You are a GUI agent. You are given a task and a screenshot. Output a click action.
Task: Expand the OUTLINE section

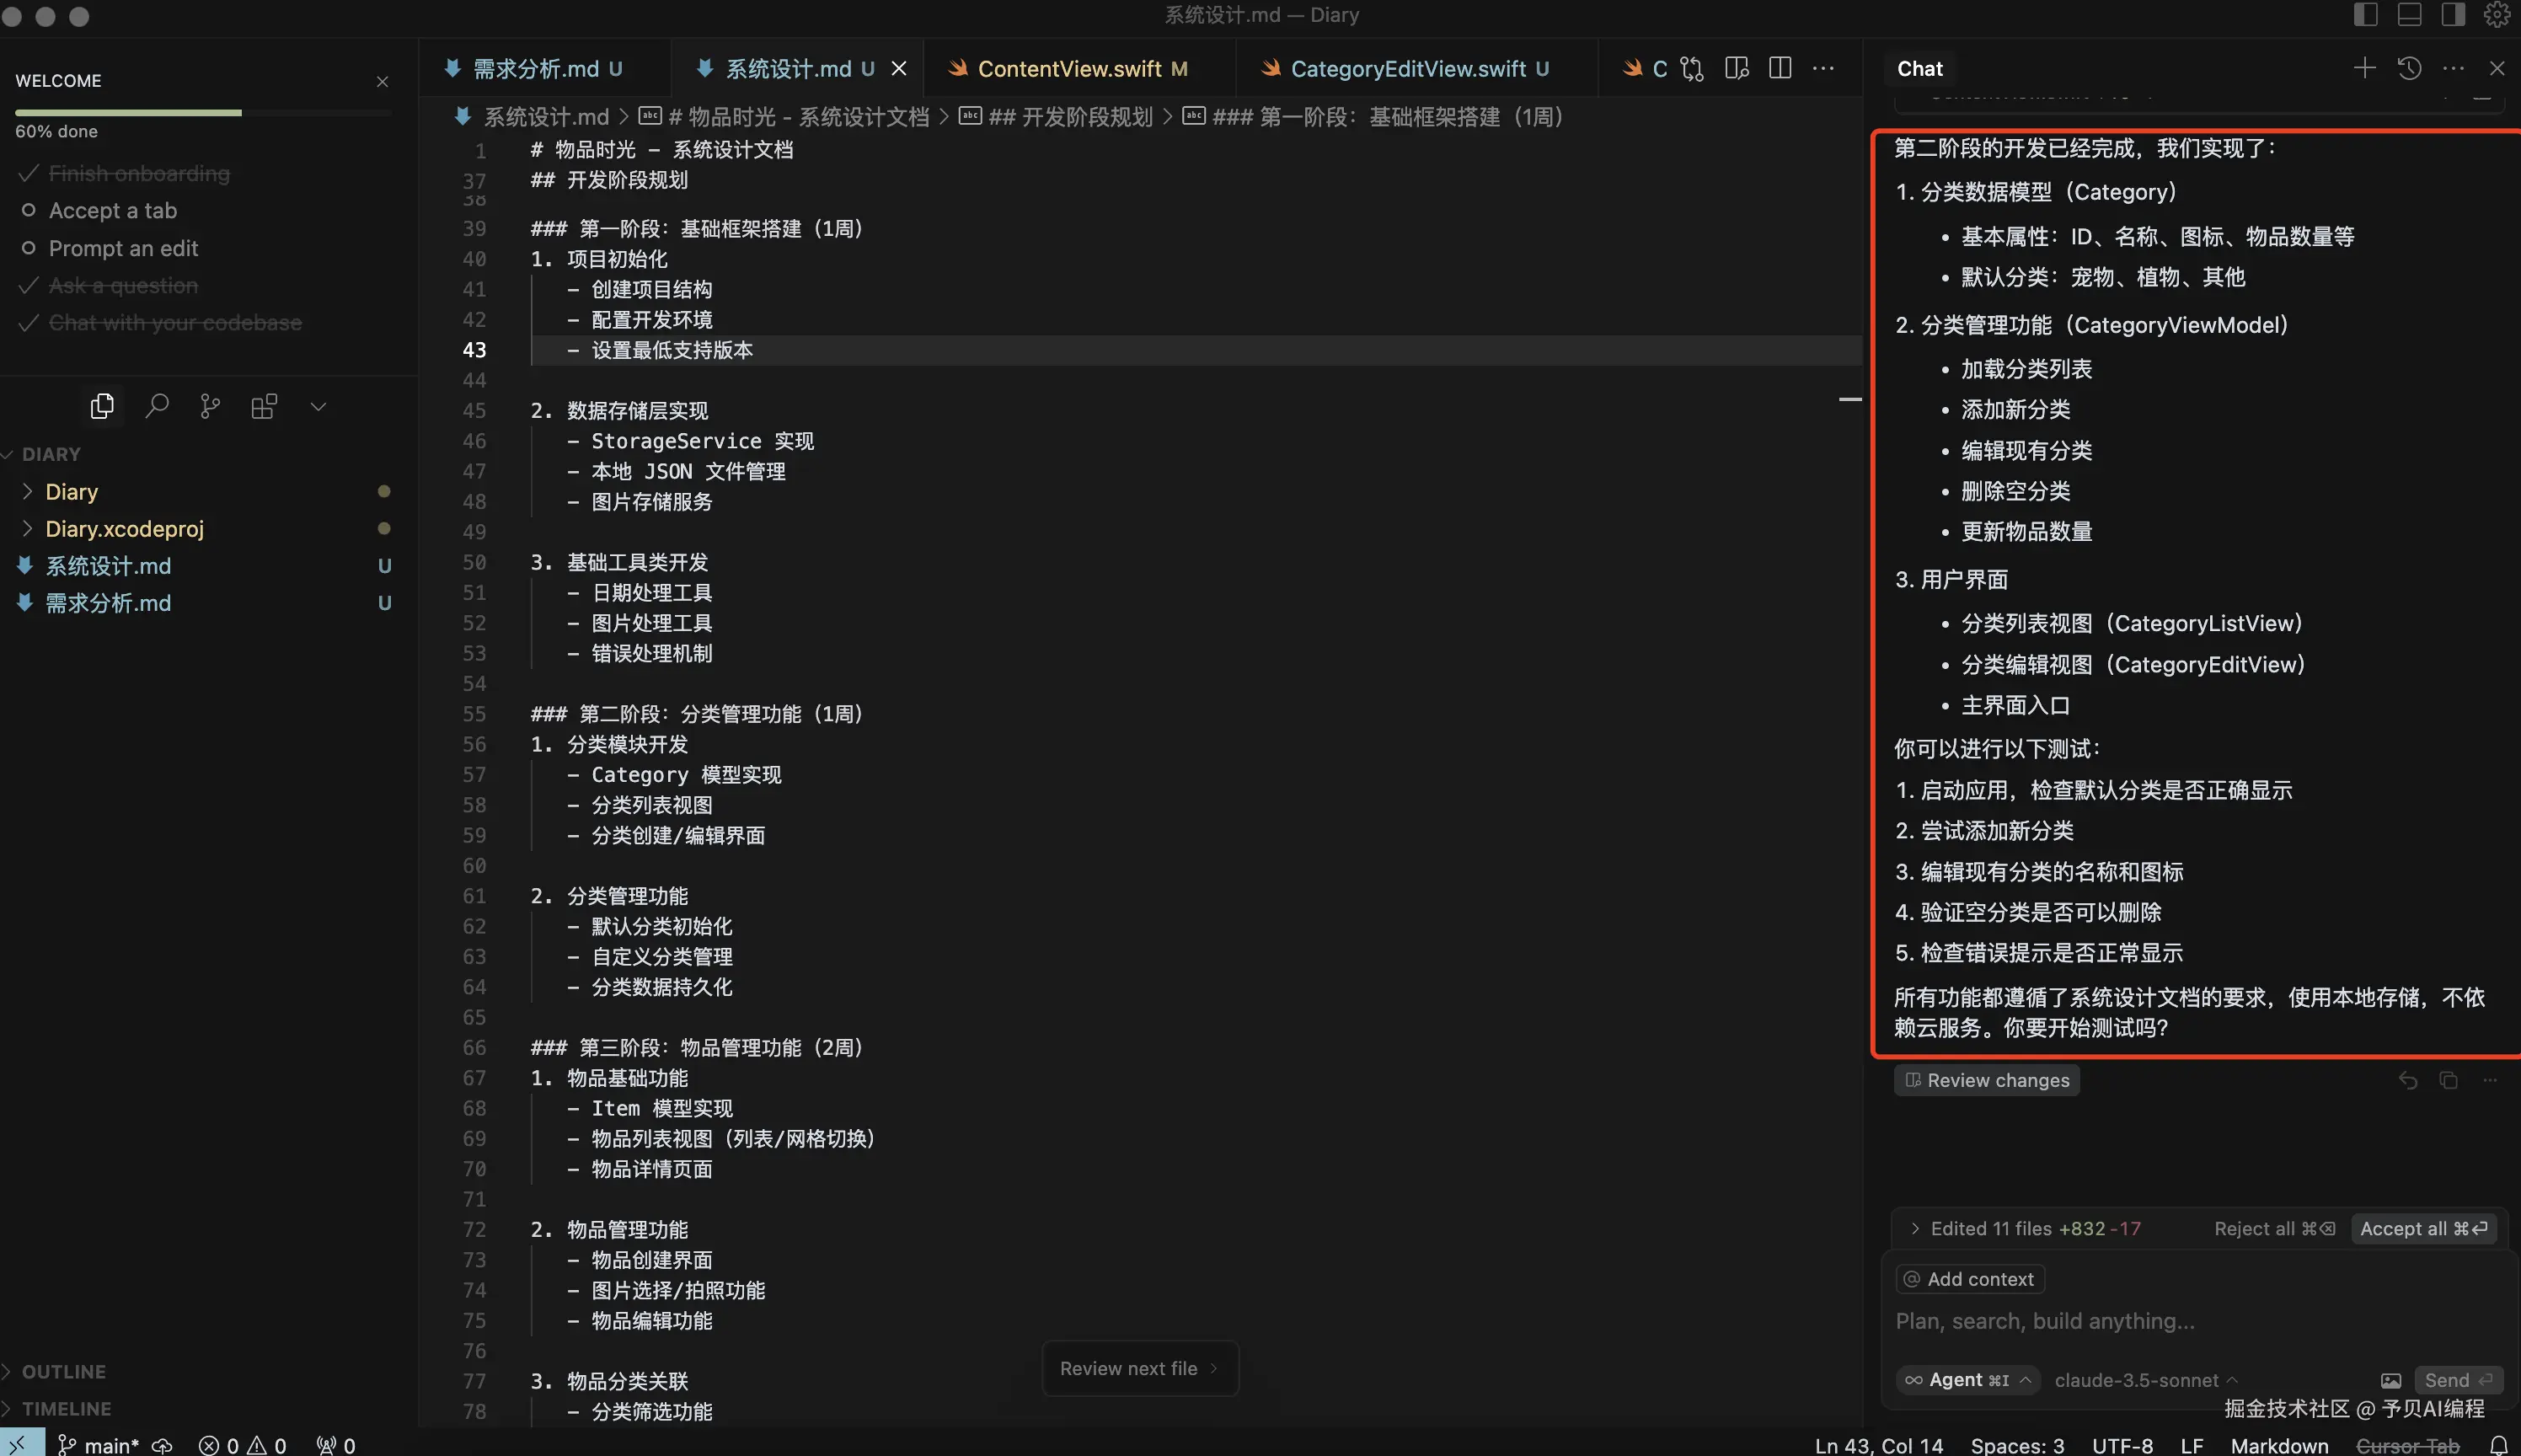[x=63, y=1371]
